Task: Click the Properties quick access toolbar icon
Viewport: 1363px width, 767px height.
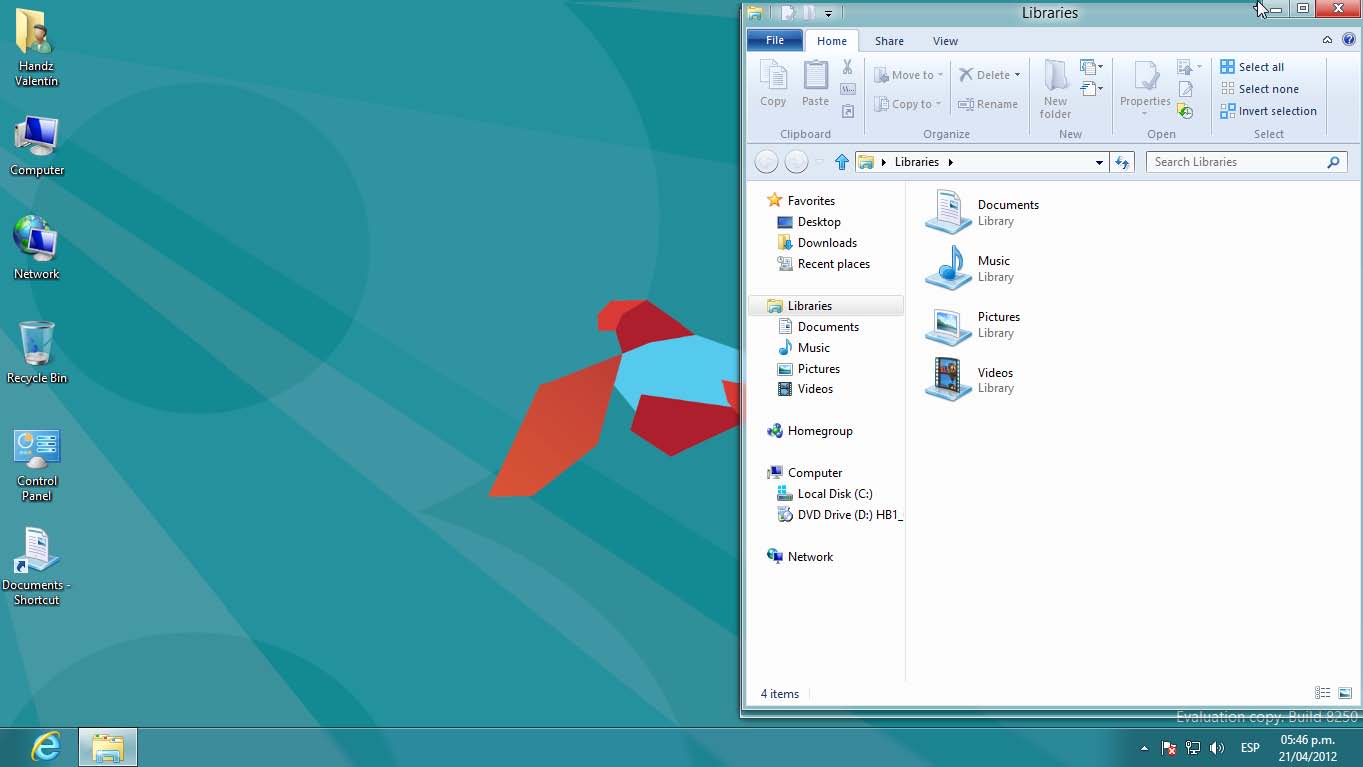Action: [788, 13]
